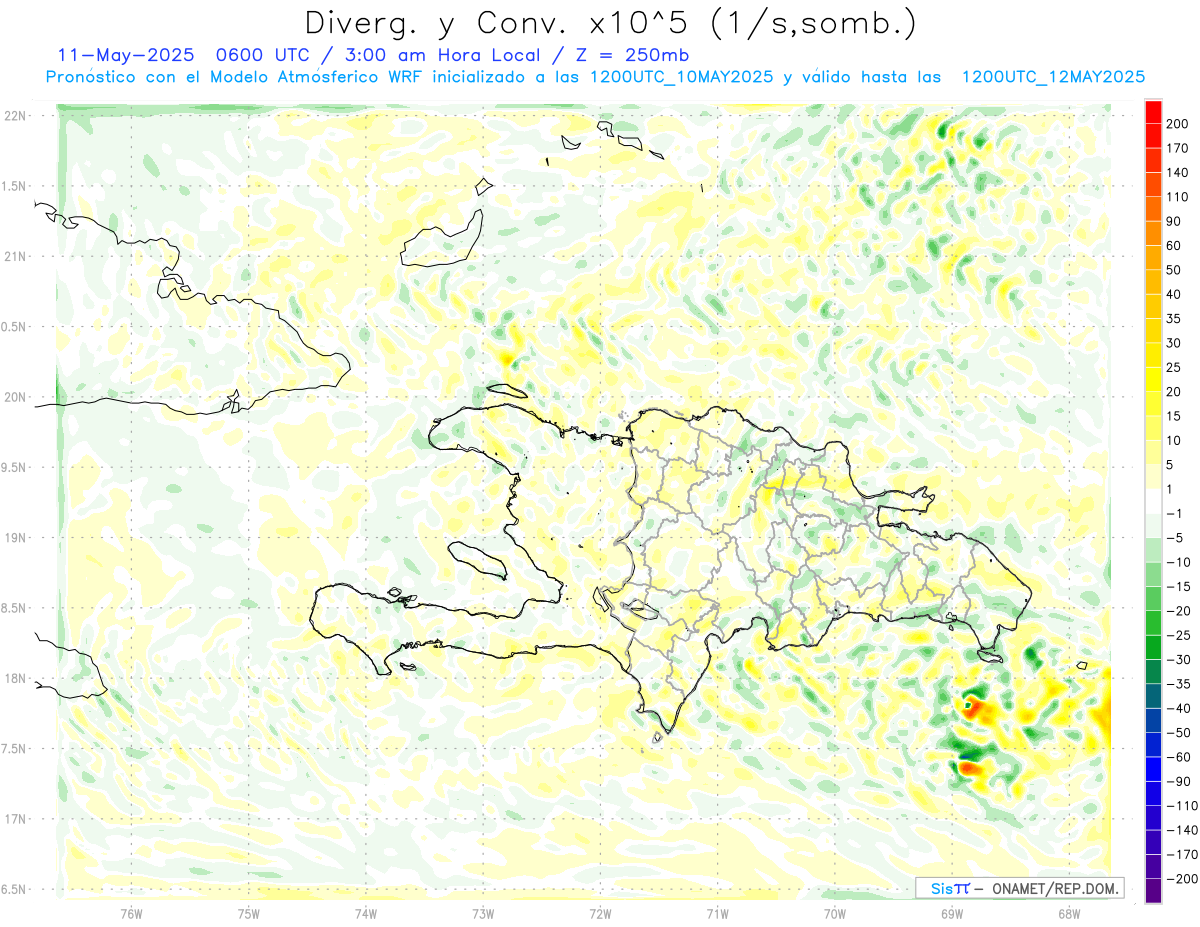Image resolution: width=1200 pixels, height=927 pixels.
Task: Click the "-170" color scale label
Action: click(1181, 854)
